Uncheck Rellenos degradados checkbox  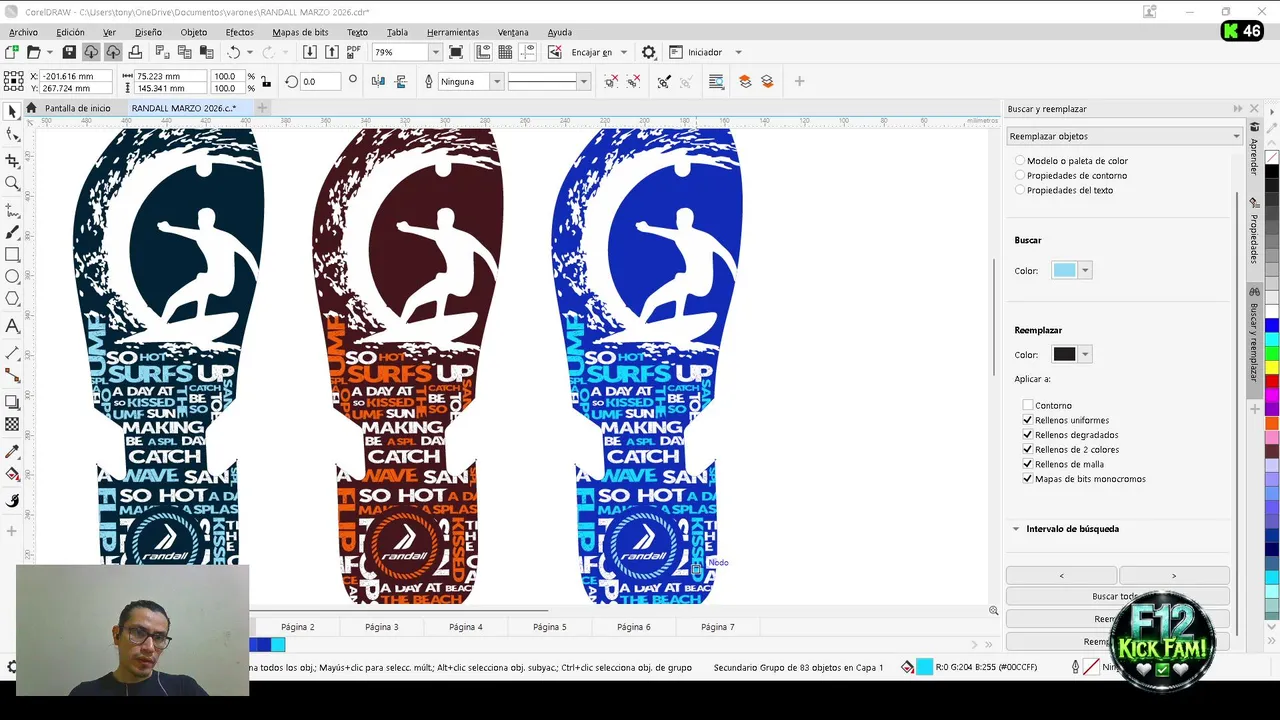point(1028,435)
